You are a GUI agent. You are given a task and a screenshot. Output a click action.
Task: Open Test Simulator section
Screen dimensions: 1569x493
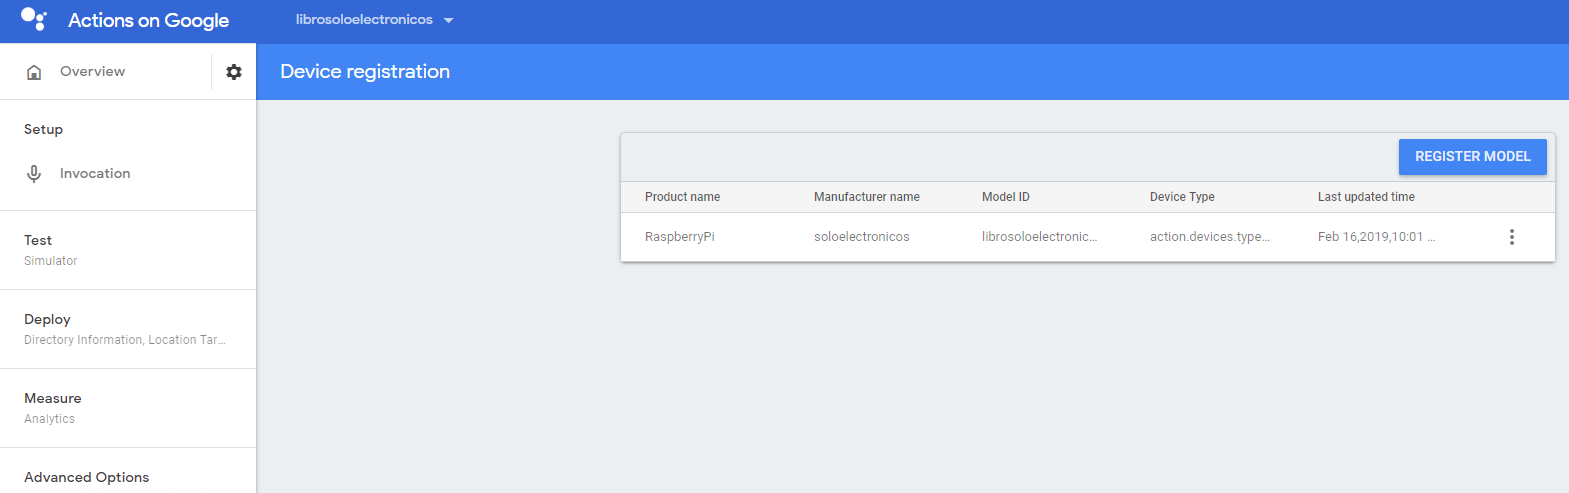[x=50, y=250]
